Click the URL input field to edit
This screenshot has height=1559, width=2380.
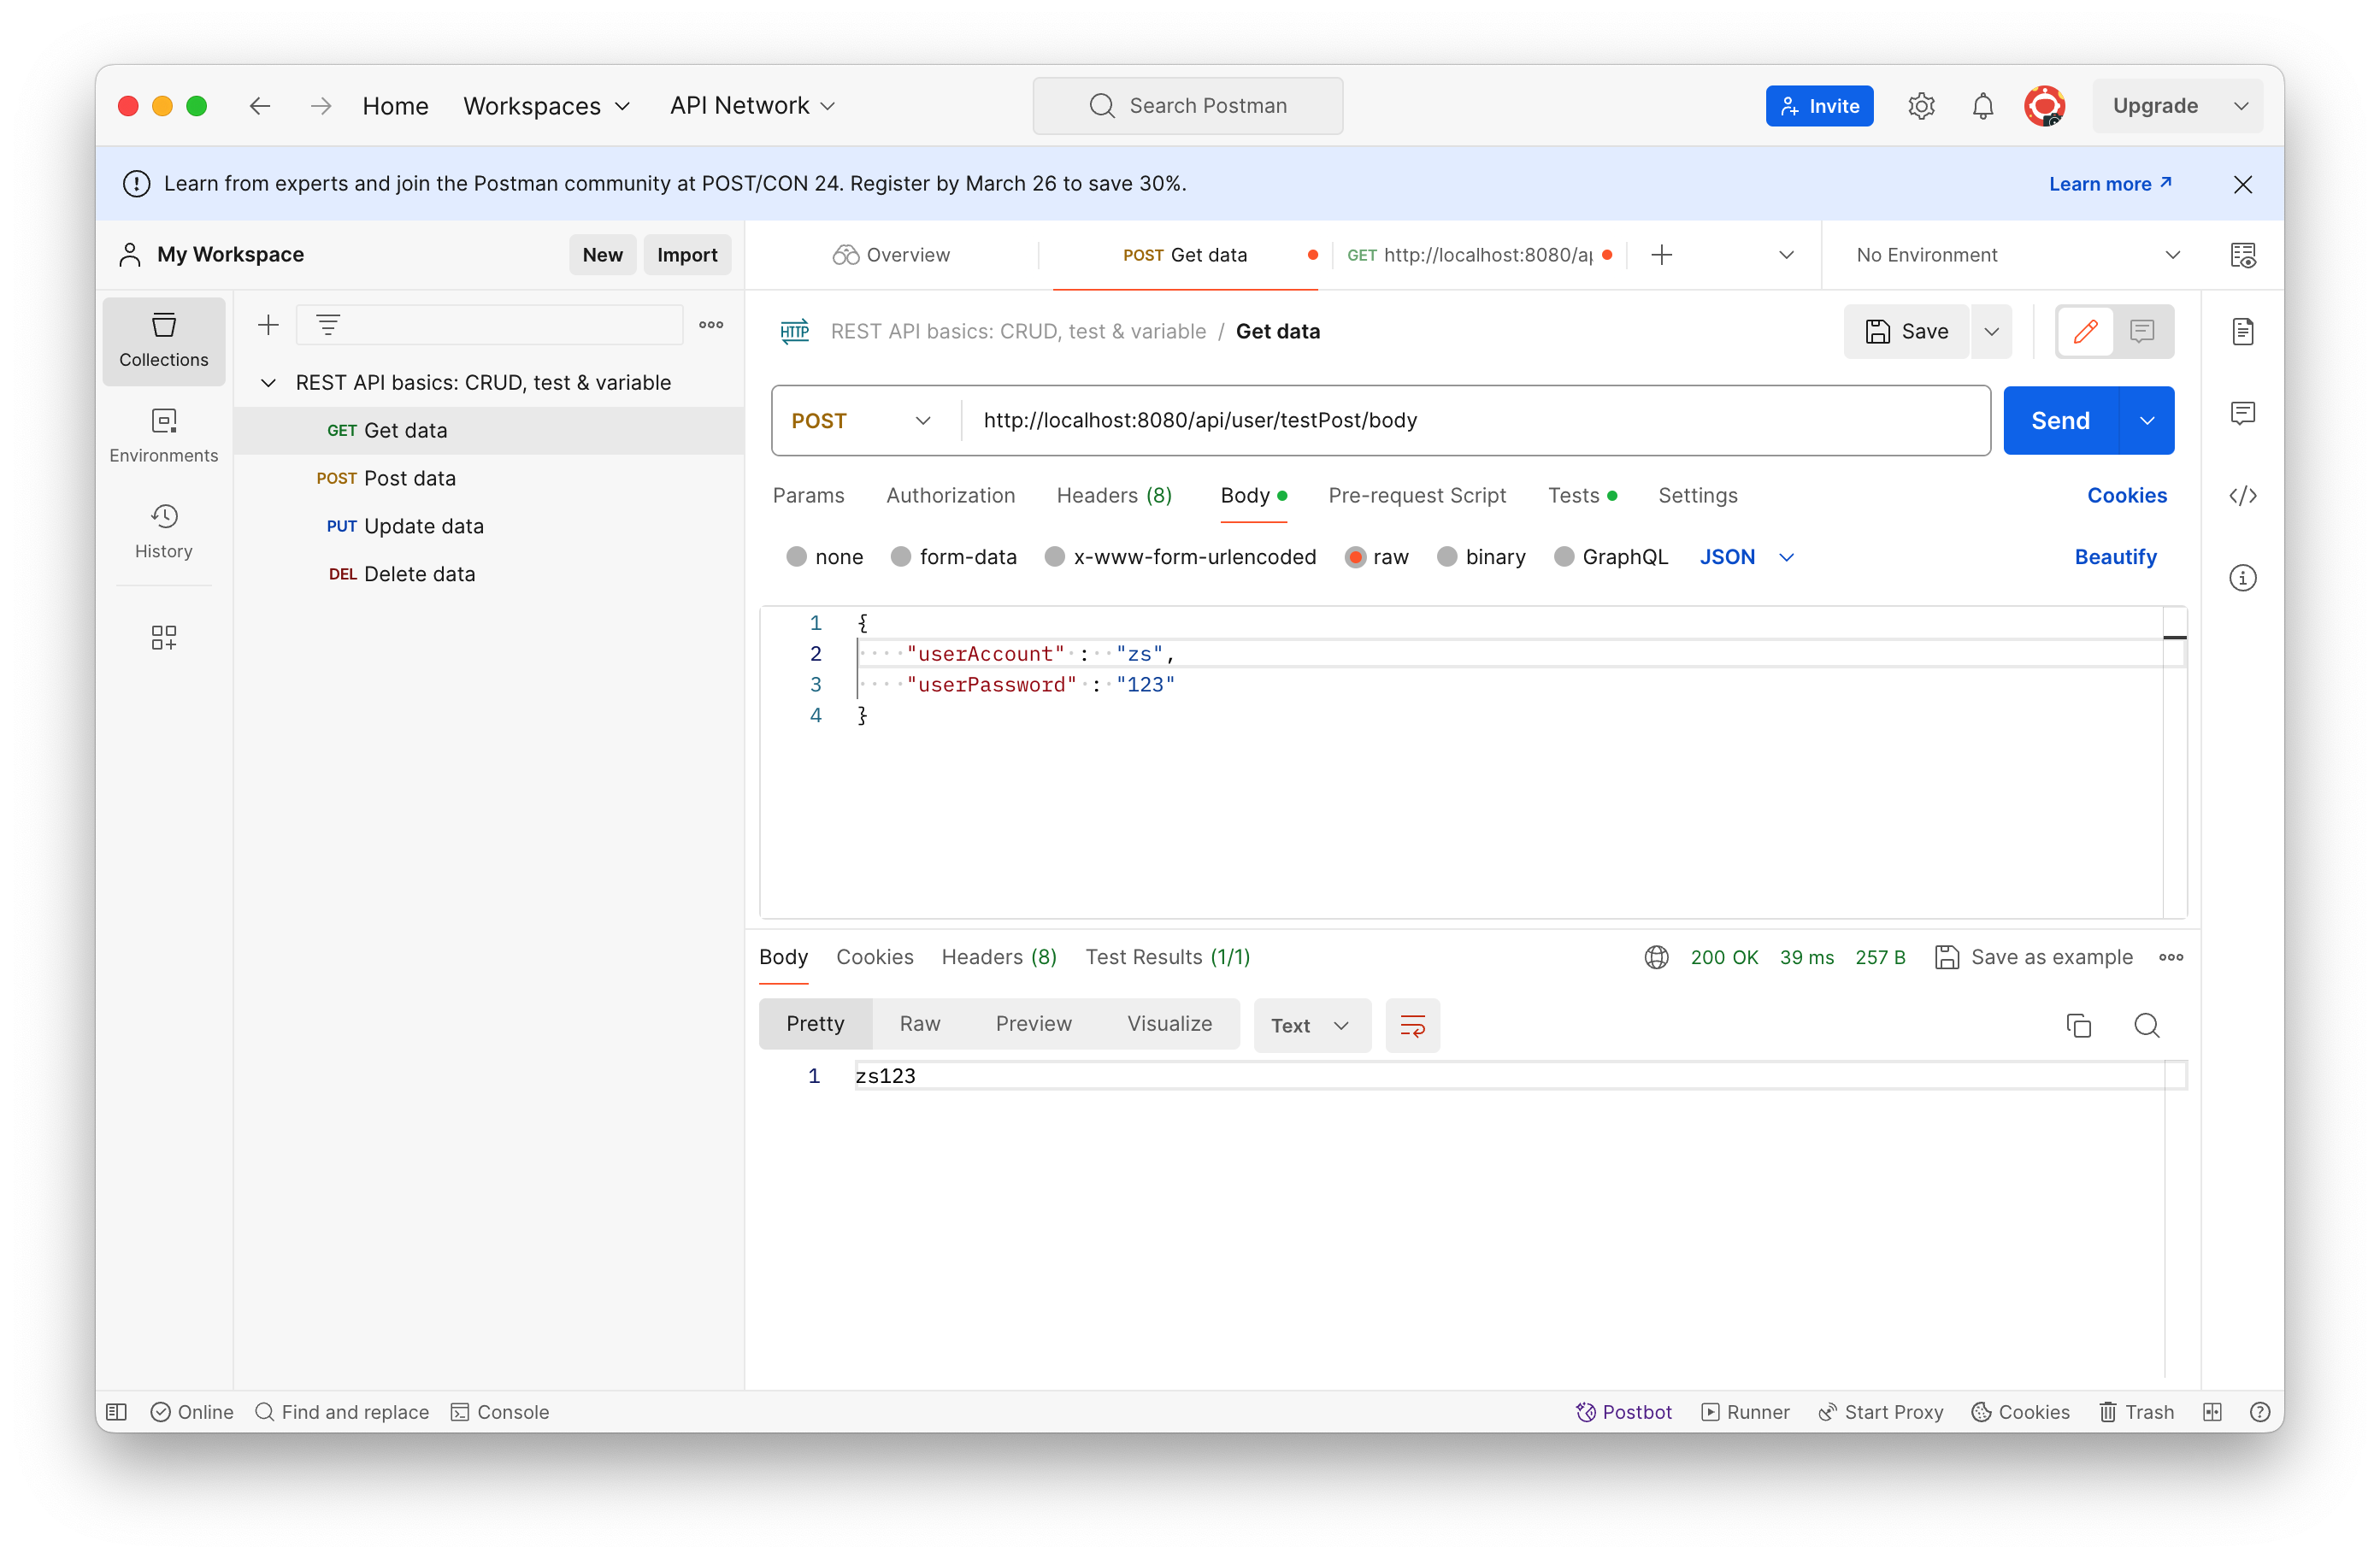(1477, 420)
